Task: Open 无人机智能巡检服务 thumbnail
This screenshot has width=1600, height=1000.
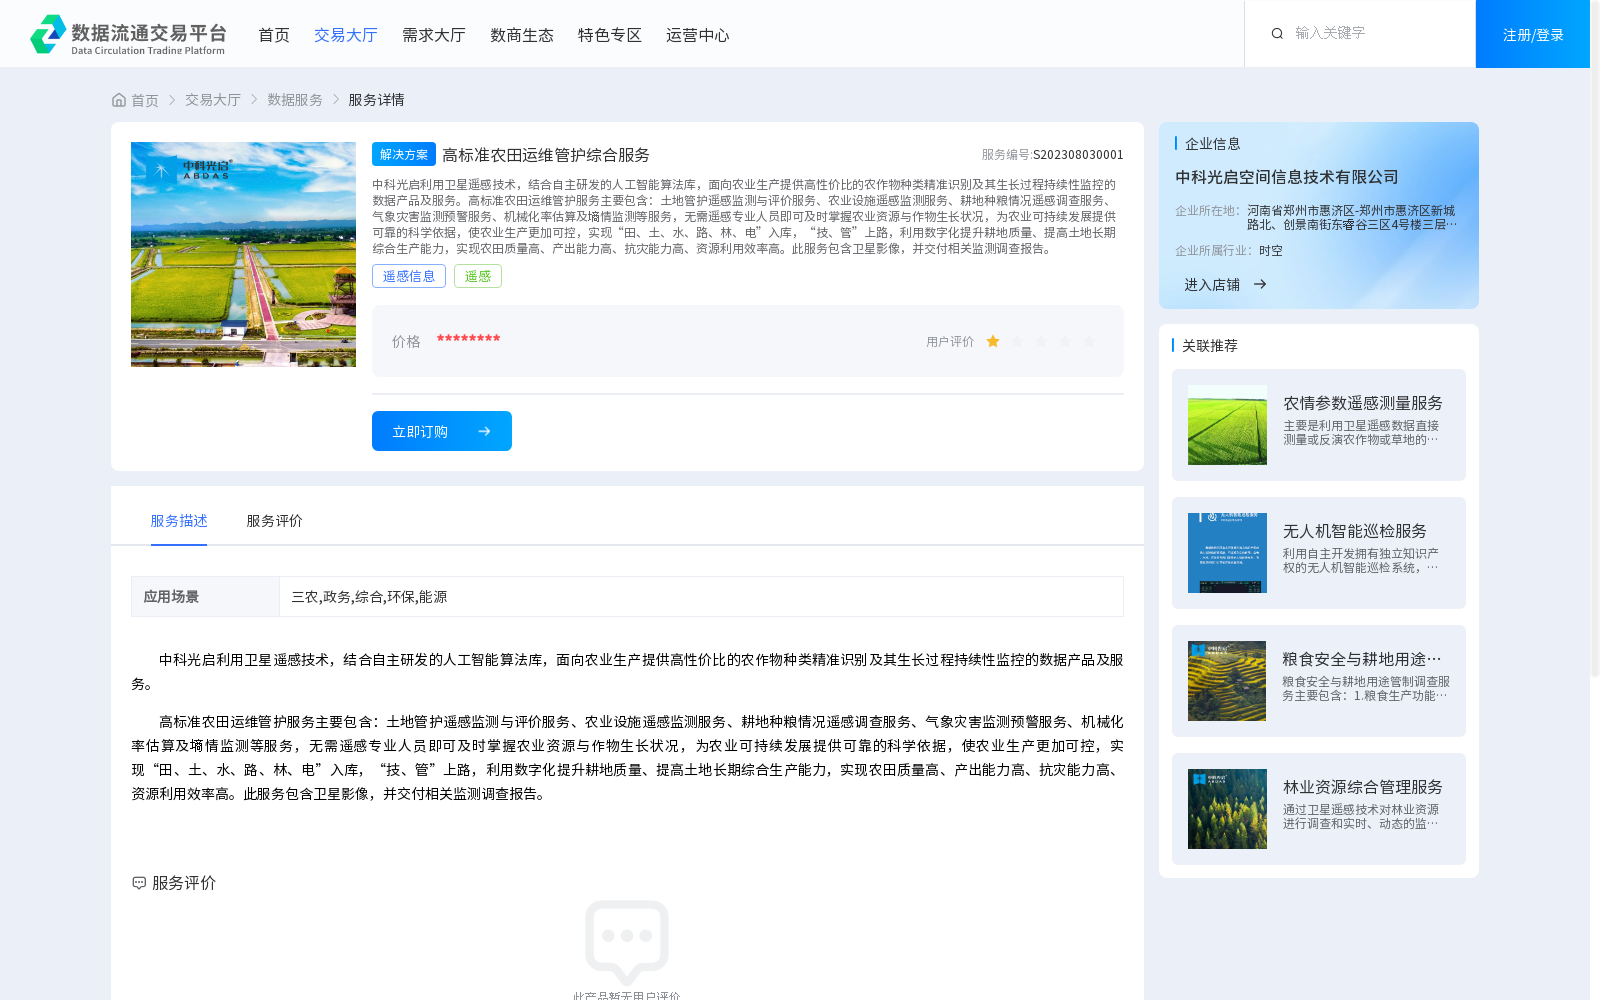Action: (x=1227, y=553)
